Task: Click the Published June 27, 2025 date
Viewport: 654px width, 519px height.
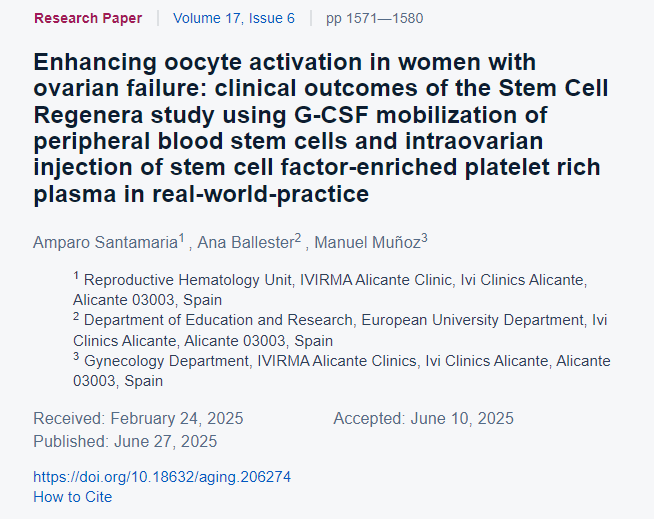Action: click(125, 441)
